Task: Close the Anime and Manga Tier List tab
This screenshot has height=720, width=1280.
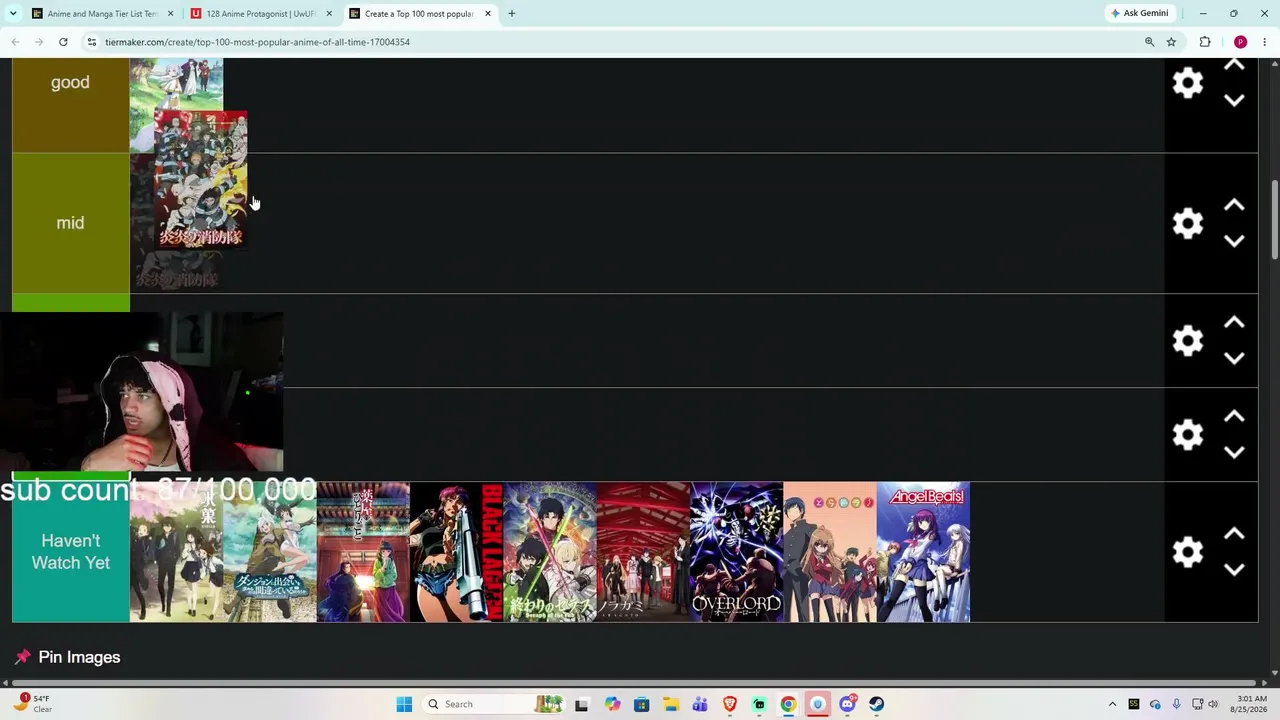Action: (170, 14)
